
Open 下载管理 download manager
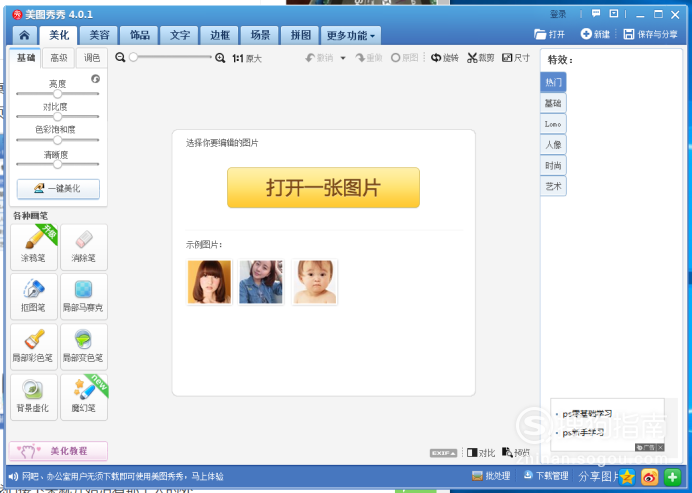[x=546, y=476]
